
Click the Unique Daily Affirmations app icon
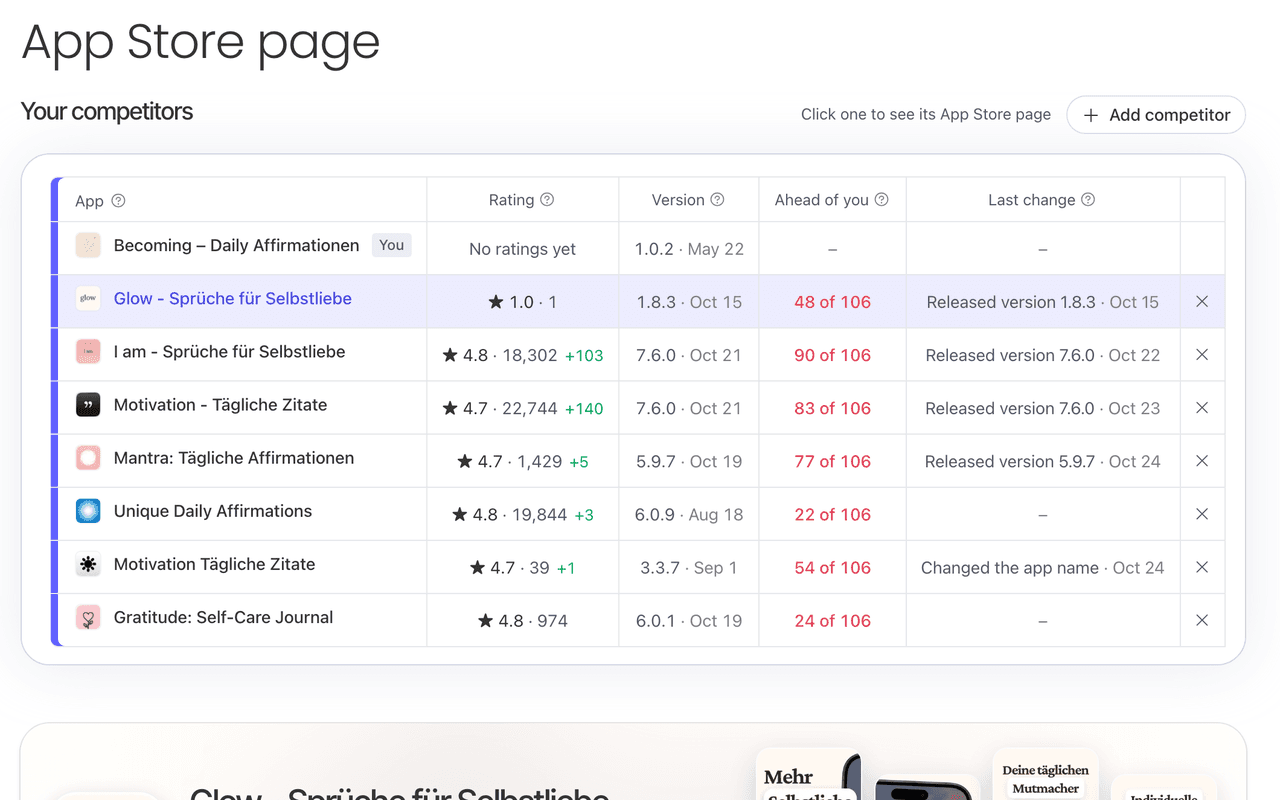[88, 511]
